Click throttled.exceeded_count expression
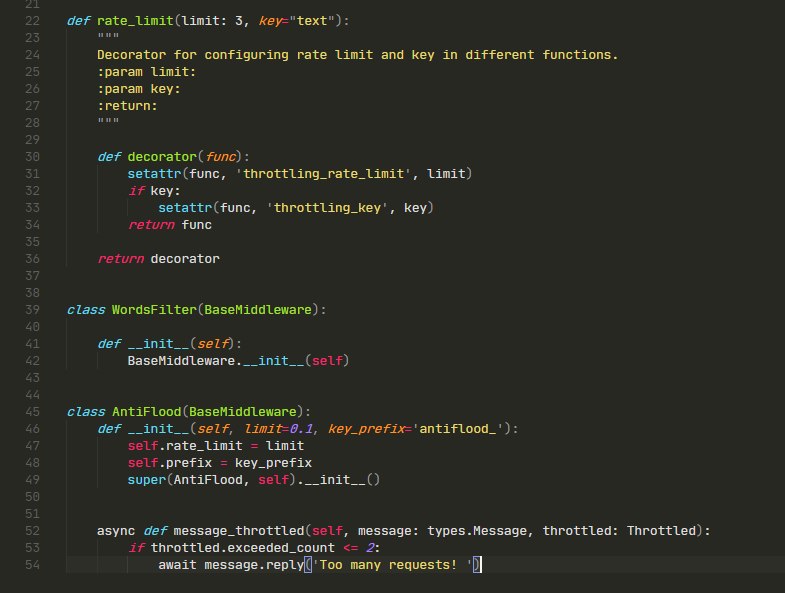Screen dimensions: 785x593 tap(243, 548)
